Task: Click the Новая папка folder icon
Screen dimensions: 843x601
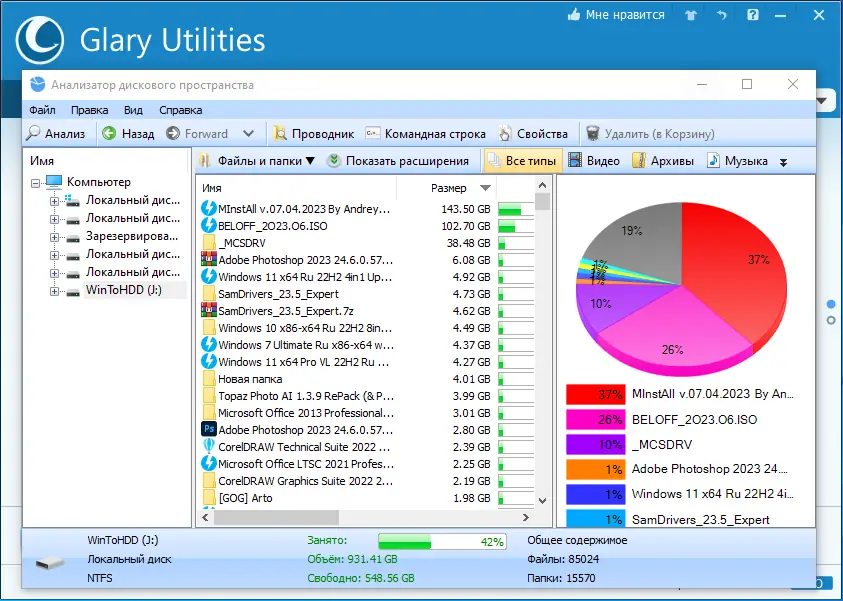Action: (209, 379)
